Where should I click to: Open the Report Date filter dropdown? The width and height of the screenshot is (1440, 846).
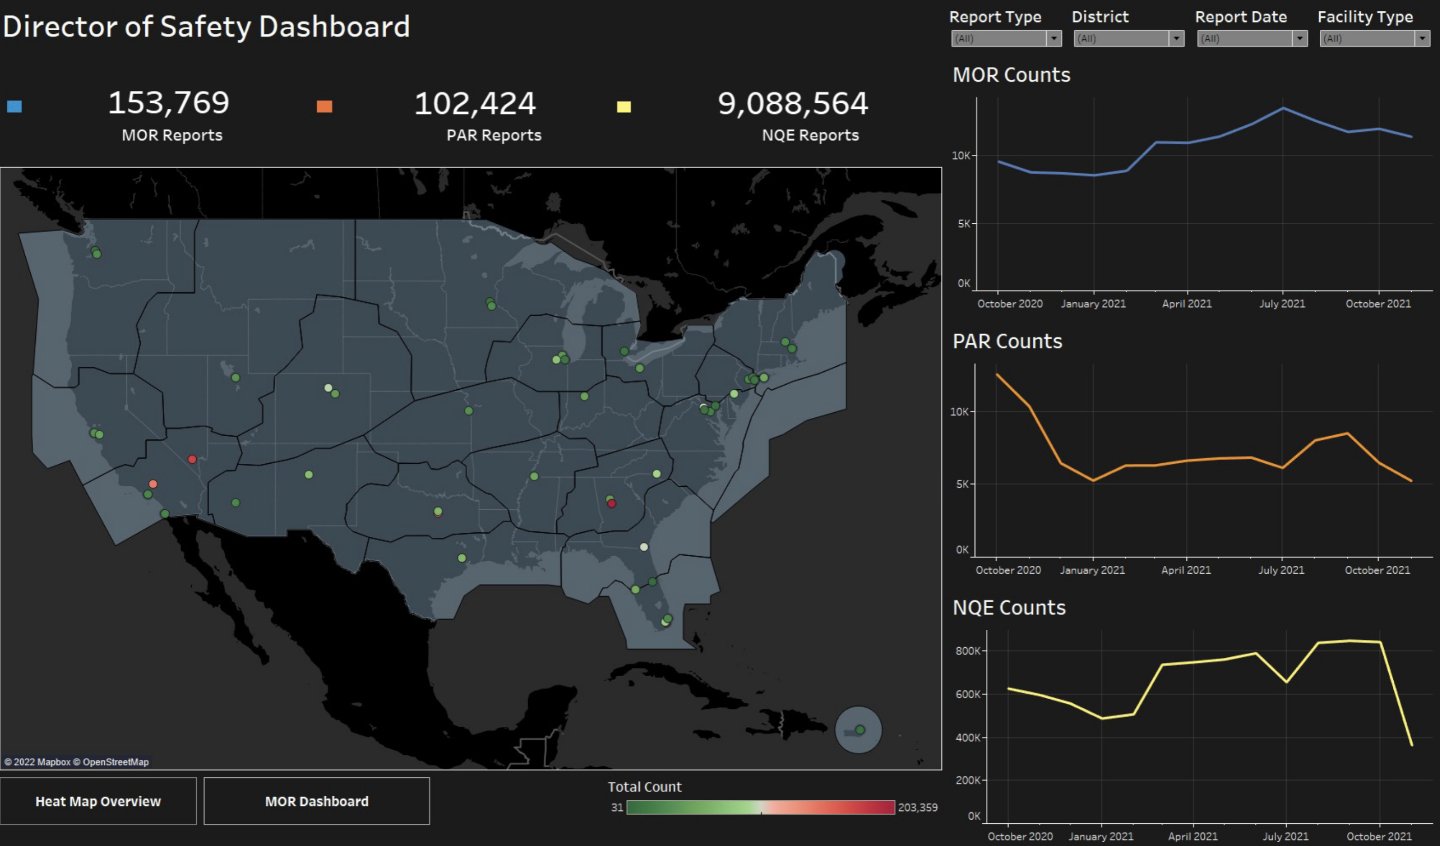tap(1300, 39)
